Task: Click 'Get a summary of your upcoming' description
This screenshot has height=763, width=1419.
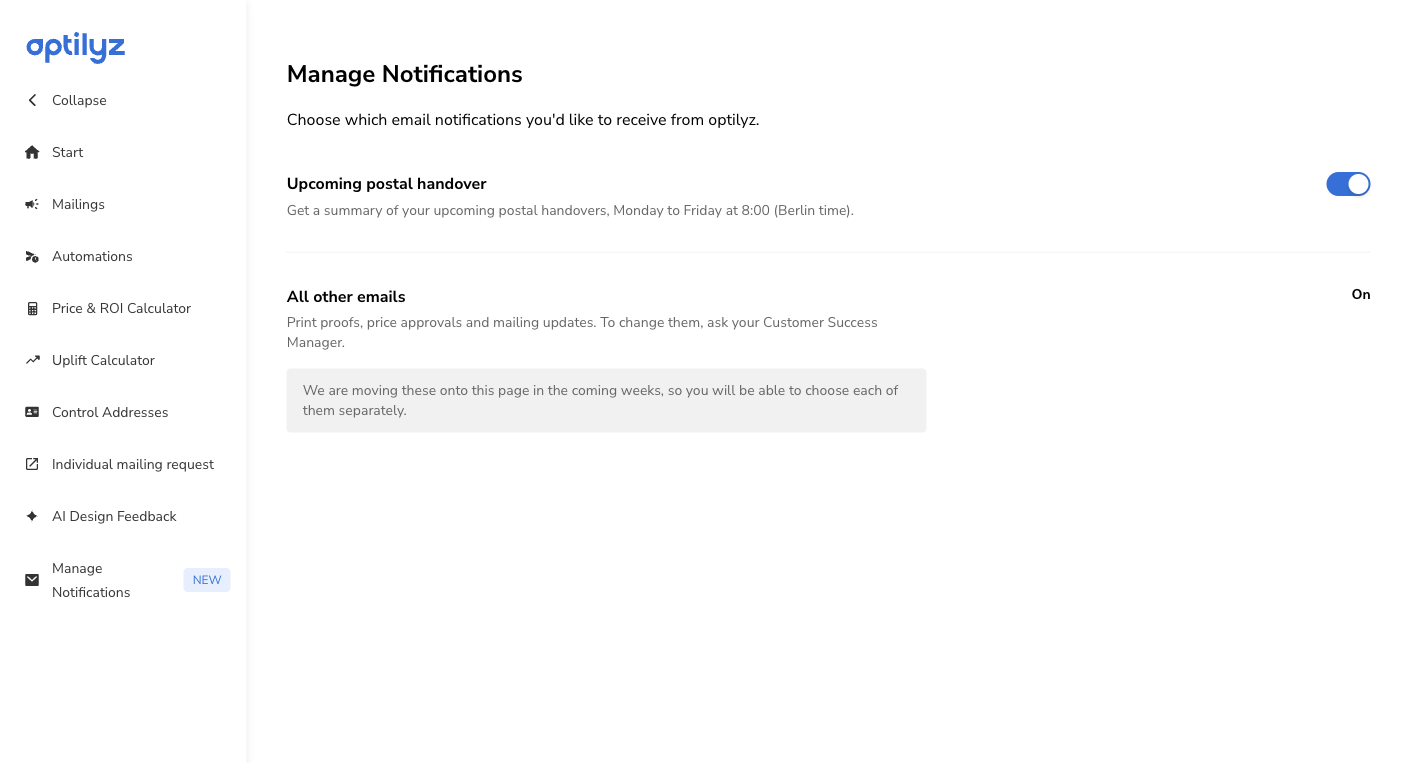Action: (x=570, y=211)
